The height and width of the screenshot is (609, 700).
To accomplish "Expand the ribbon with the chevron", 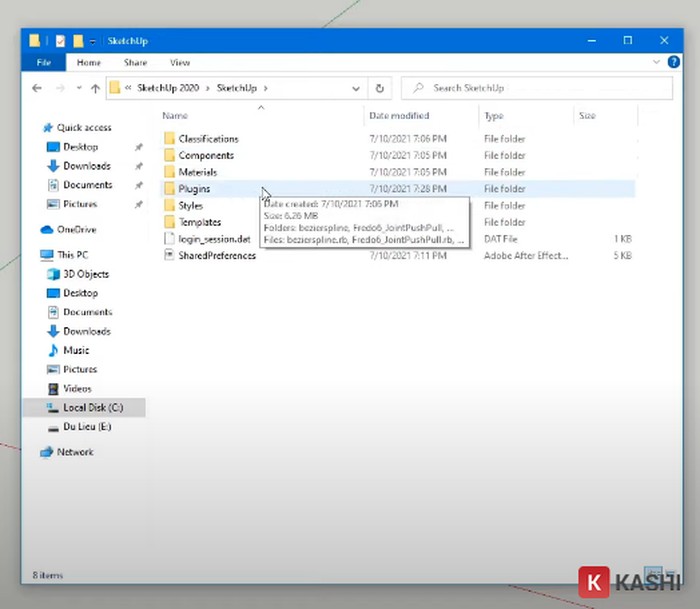I will click(656, 62).
